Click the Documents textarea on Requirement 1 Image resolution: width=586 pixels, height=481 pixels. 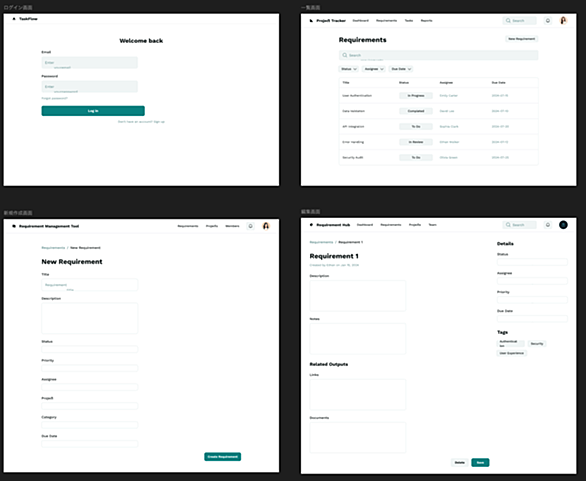coord(358,438)
